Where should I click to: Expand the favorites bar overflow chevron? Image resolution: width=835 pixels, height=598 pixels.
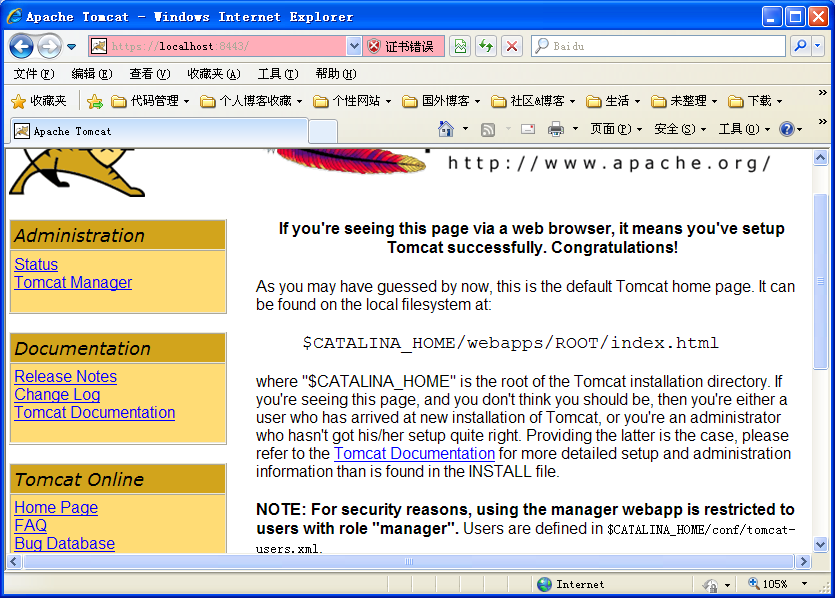point(822,93)
